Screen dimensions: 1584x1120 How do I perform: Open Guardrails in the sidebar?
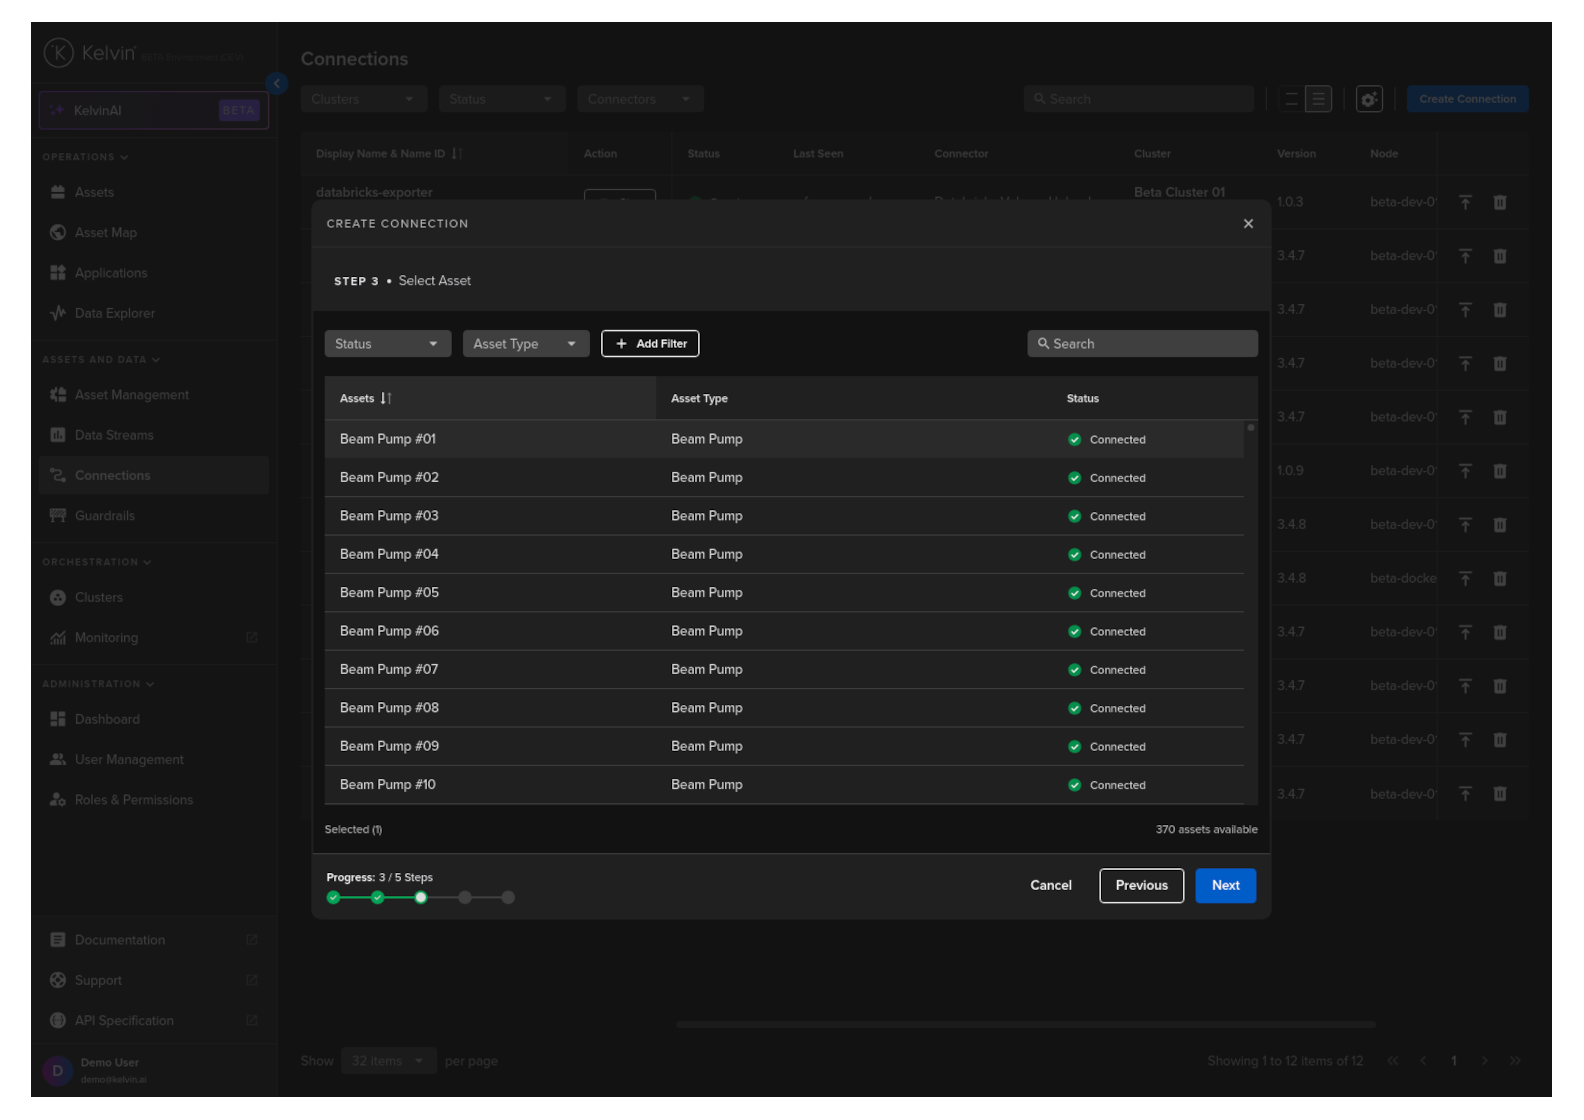[x=104, y=516]
